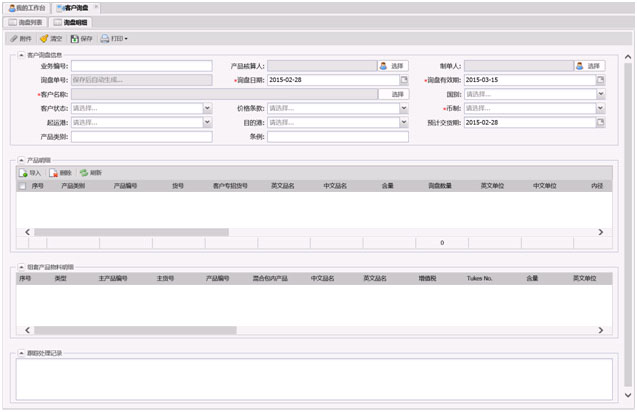Viewport: 637px width, 412px height.
Task: Click 删除 (delete) in product details toolbar
Action: pyautogui.click(x=60, y=172)
